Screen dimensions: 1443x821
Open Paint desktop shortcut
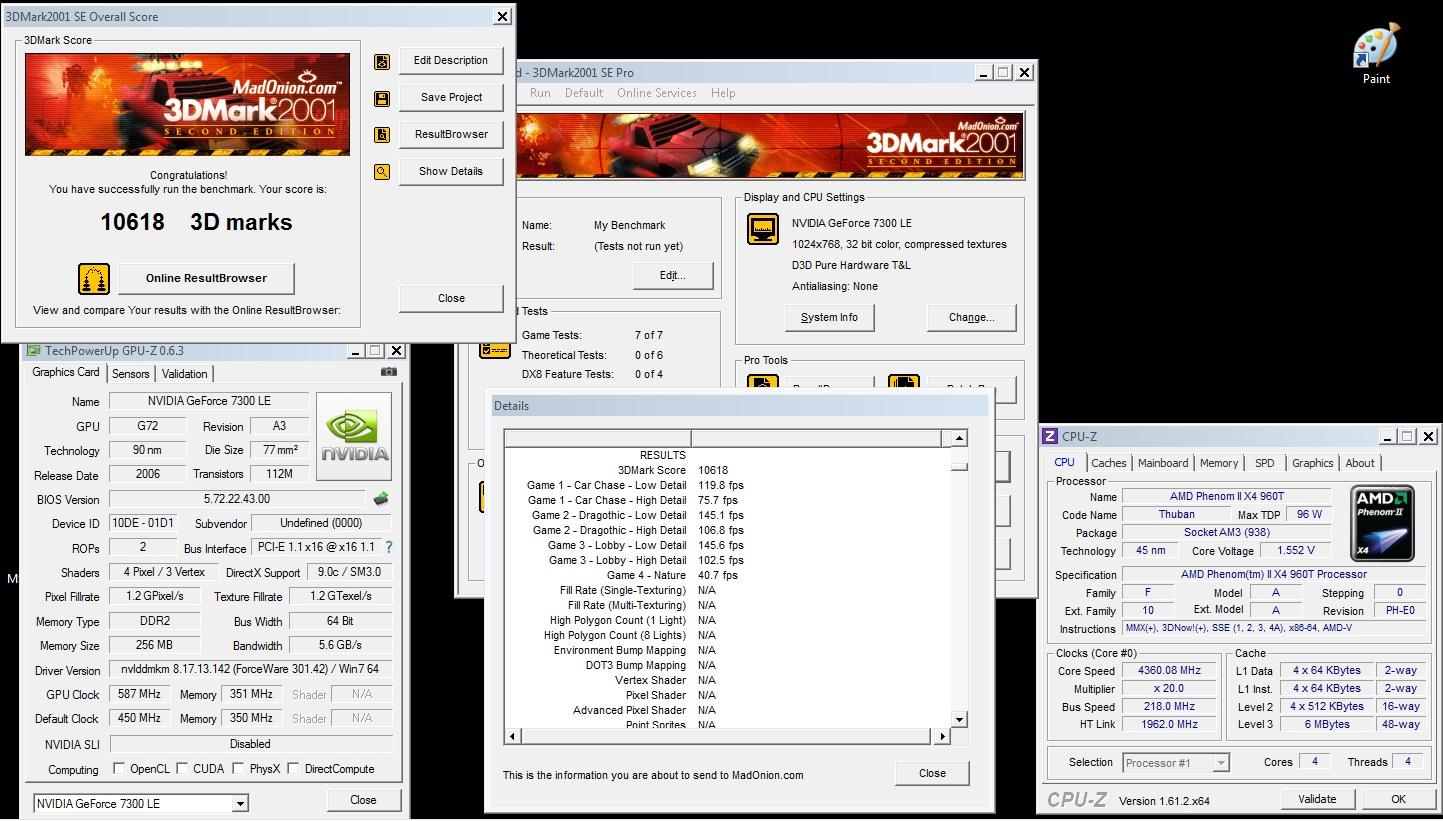coord(1376,55)
